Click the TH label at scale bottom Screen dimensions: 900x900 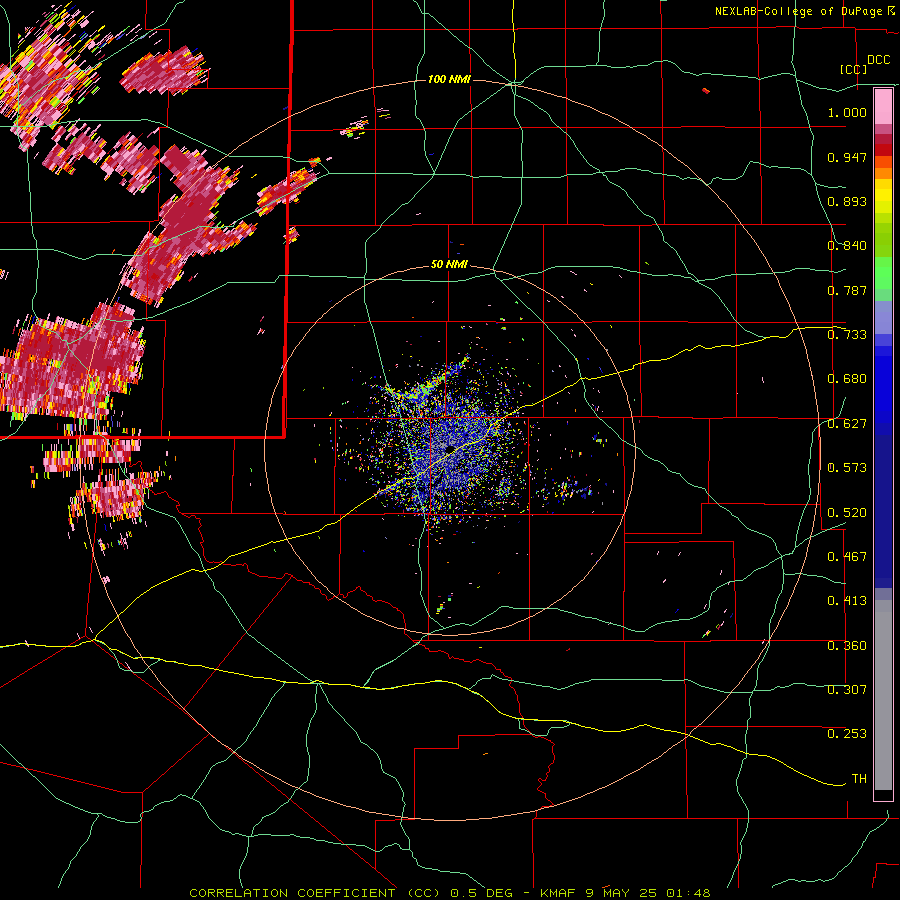[859, 779]
